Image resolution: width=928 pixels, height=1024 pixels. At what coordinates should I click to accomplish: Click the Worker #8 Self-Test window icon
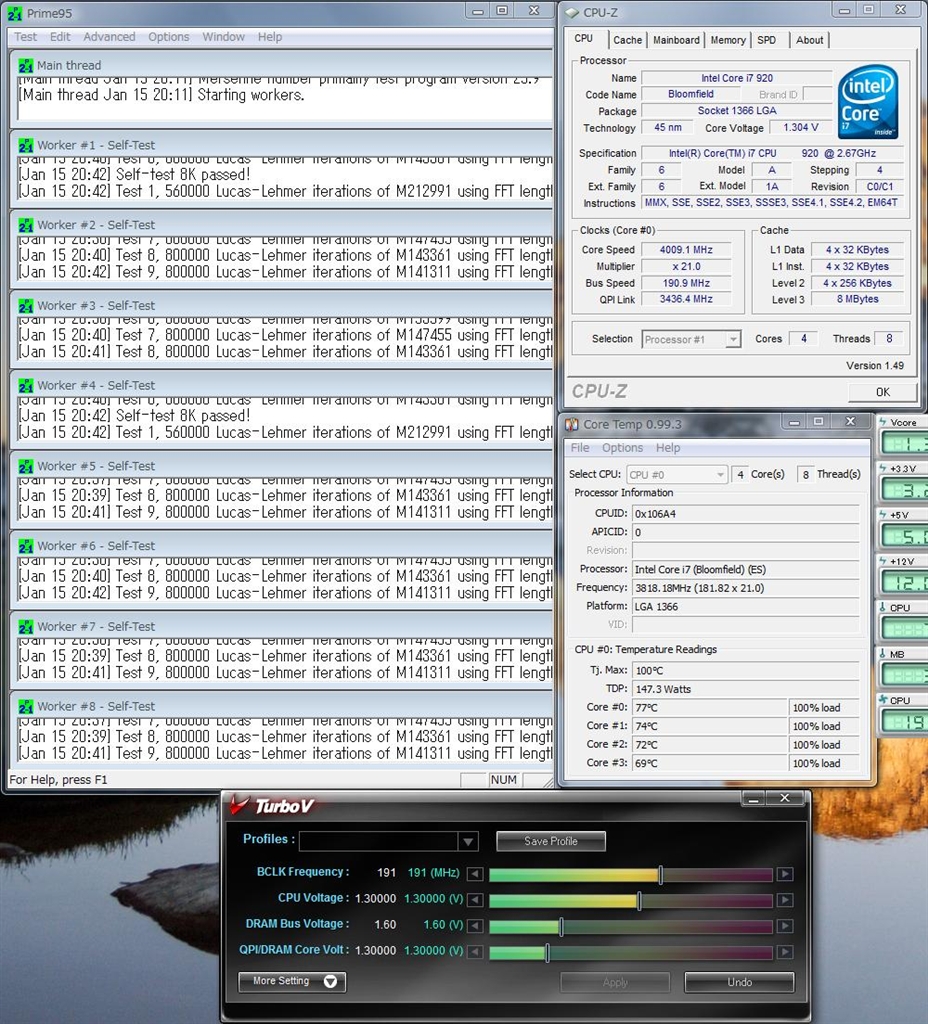point(26,707)
